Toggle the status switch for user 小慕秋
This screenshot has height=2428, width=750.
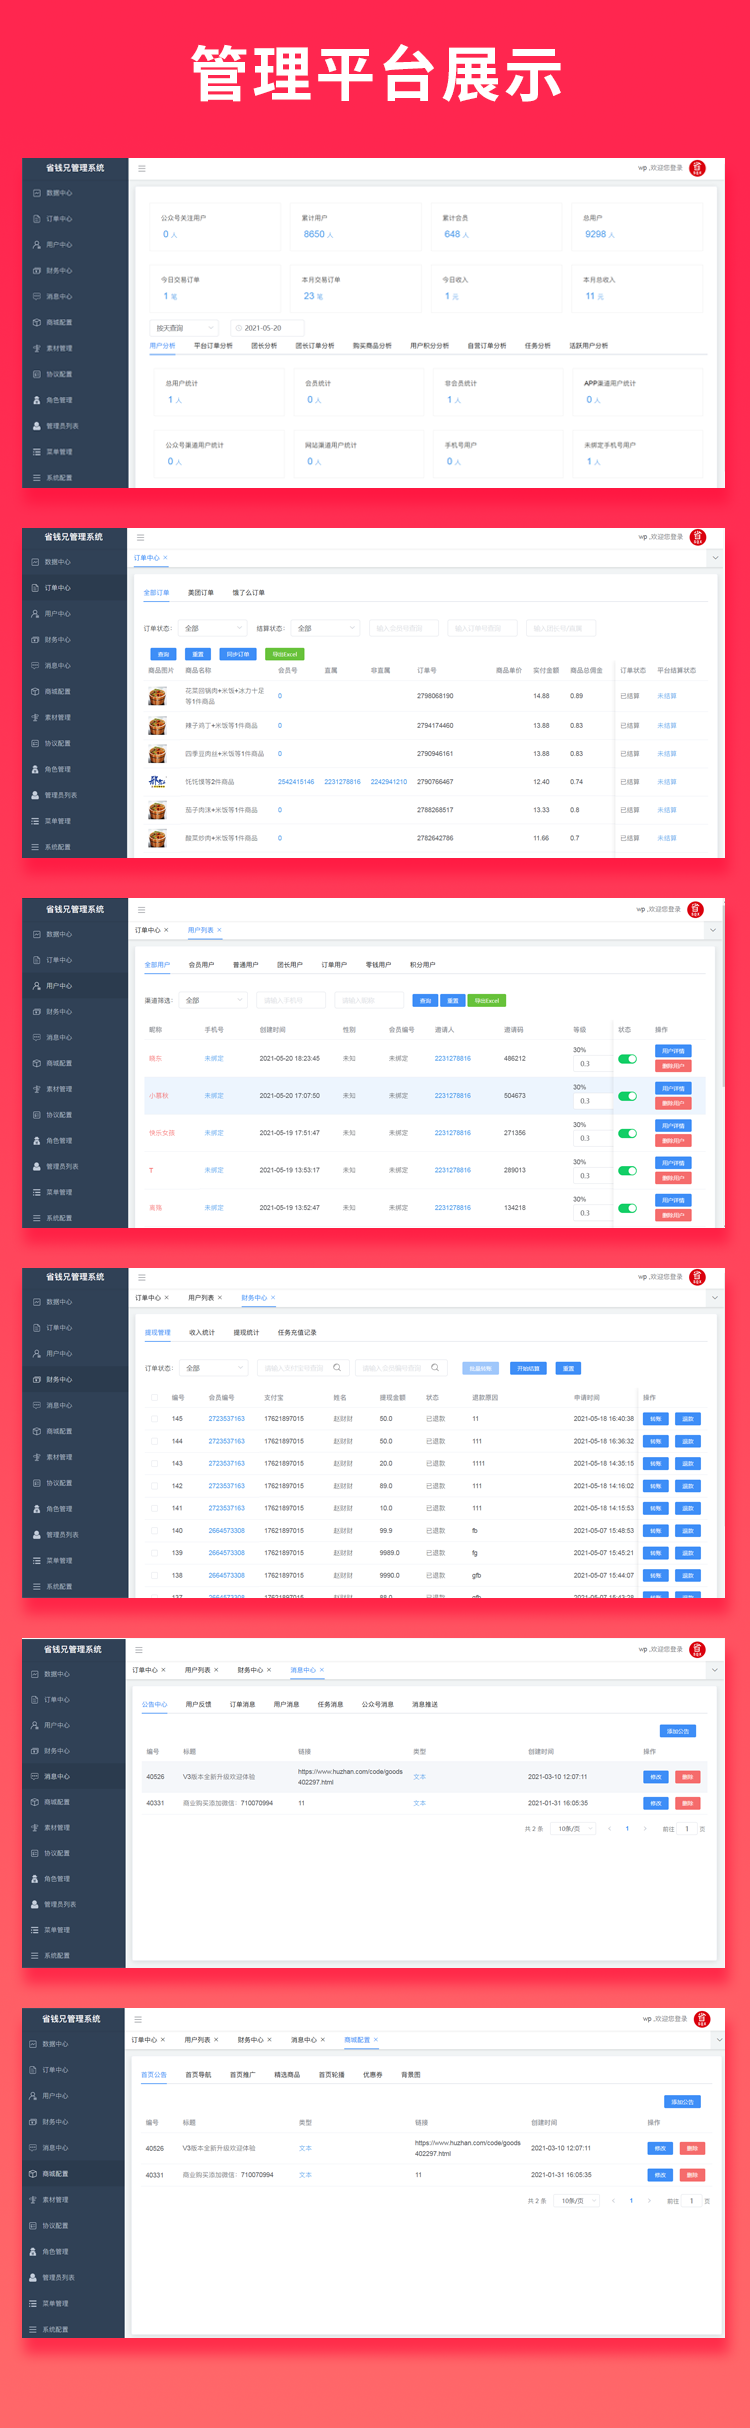[627, 1096]
